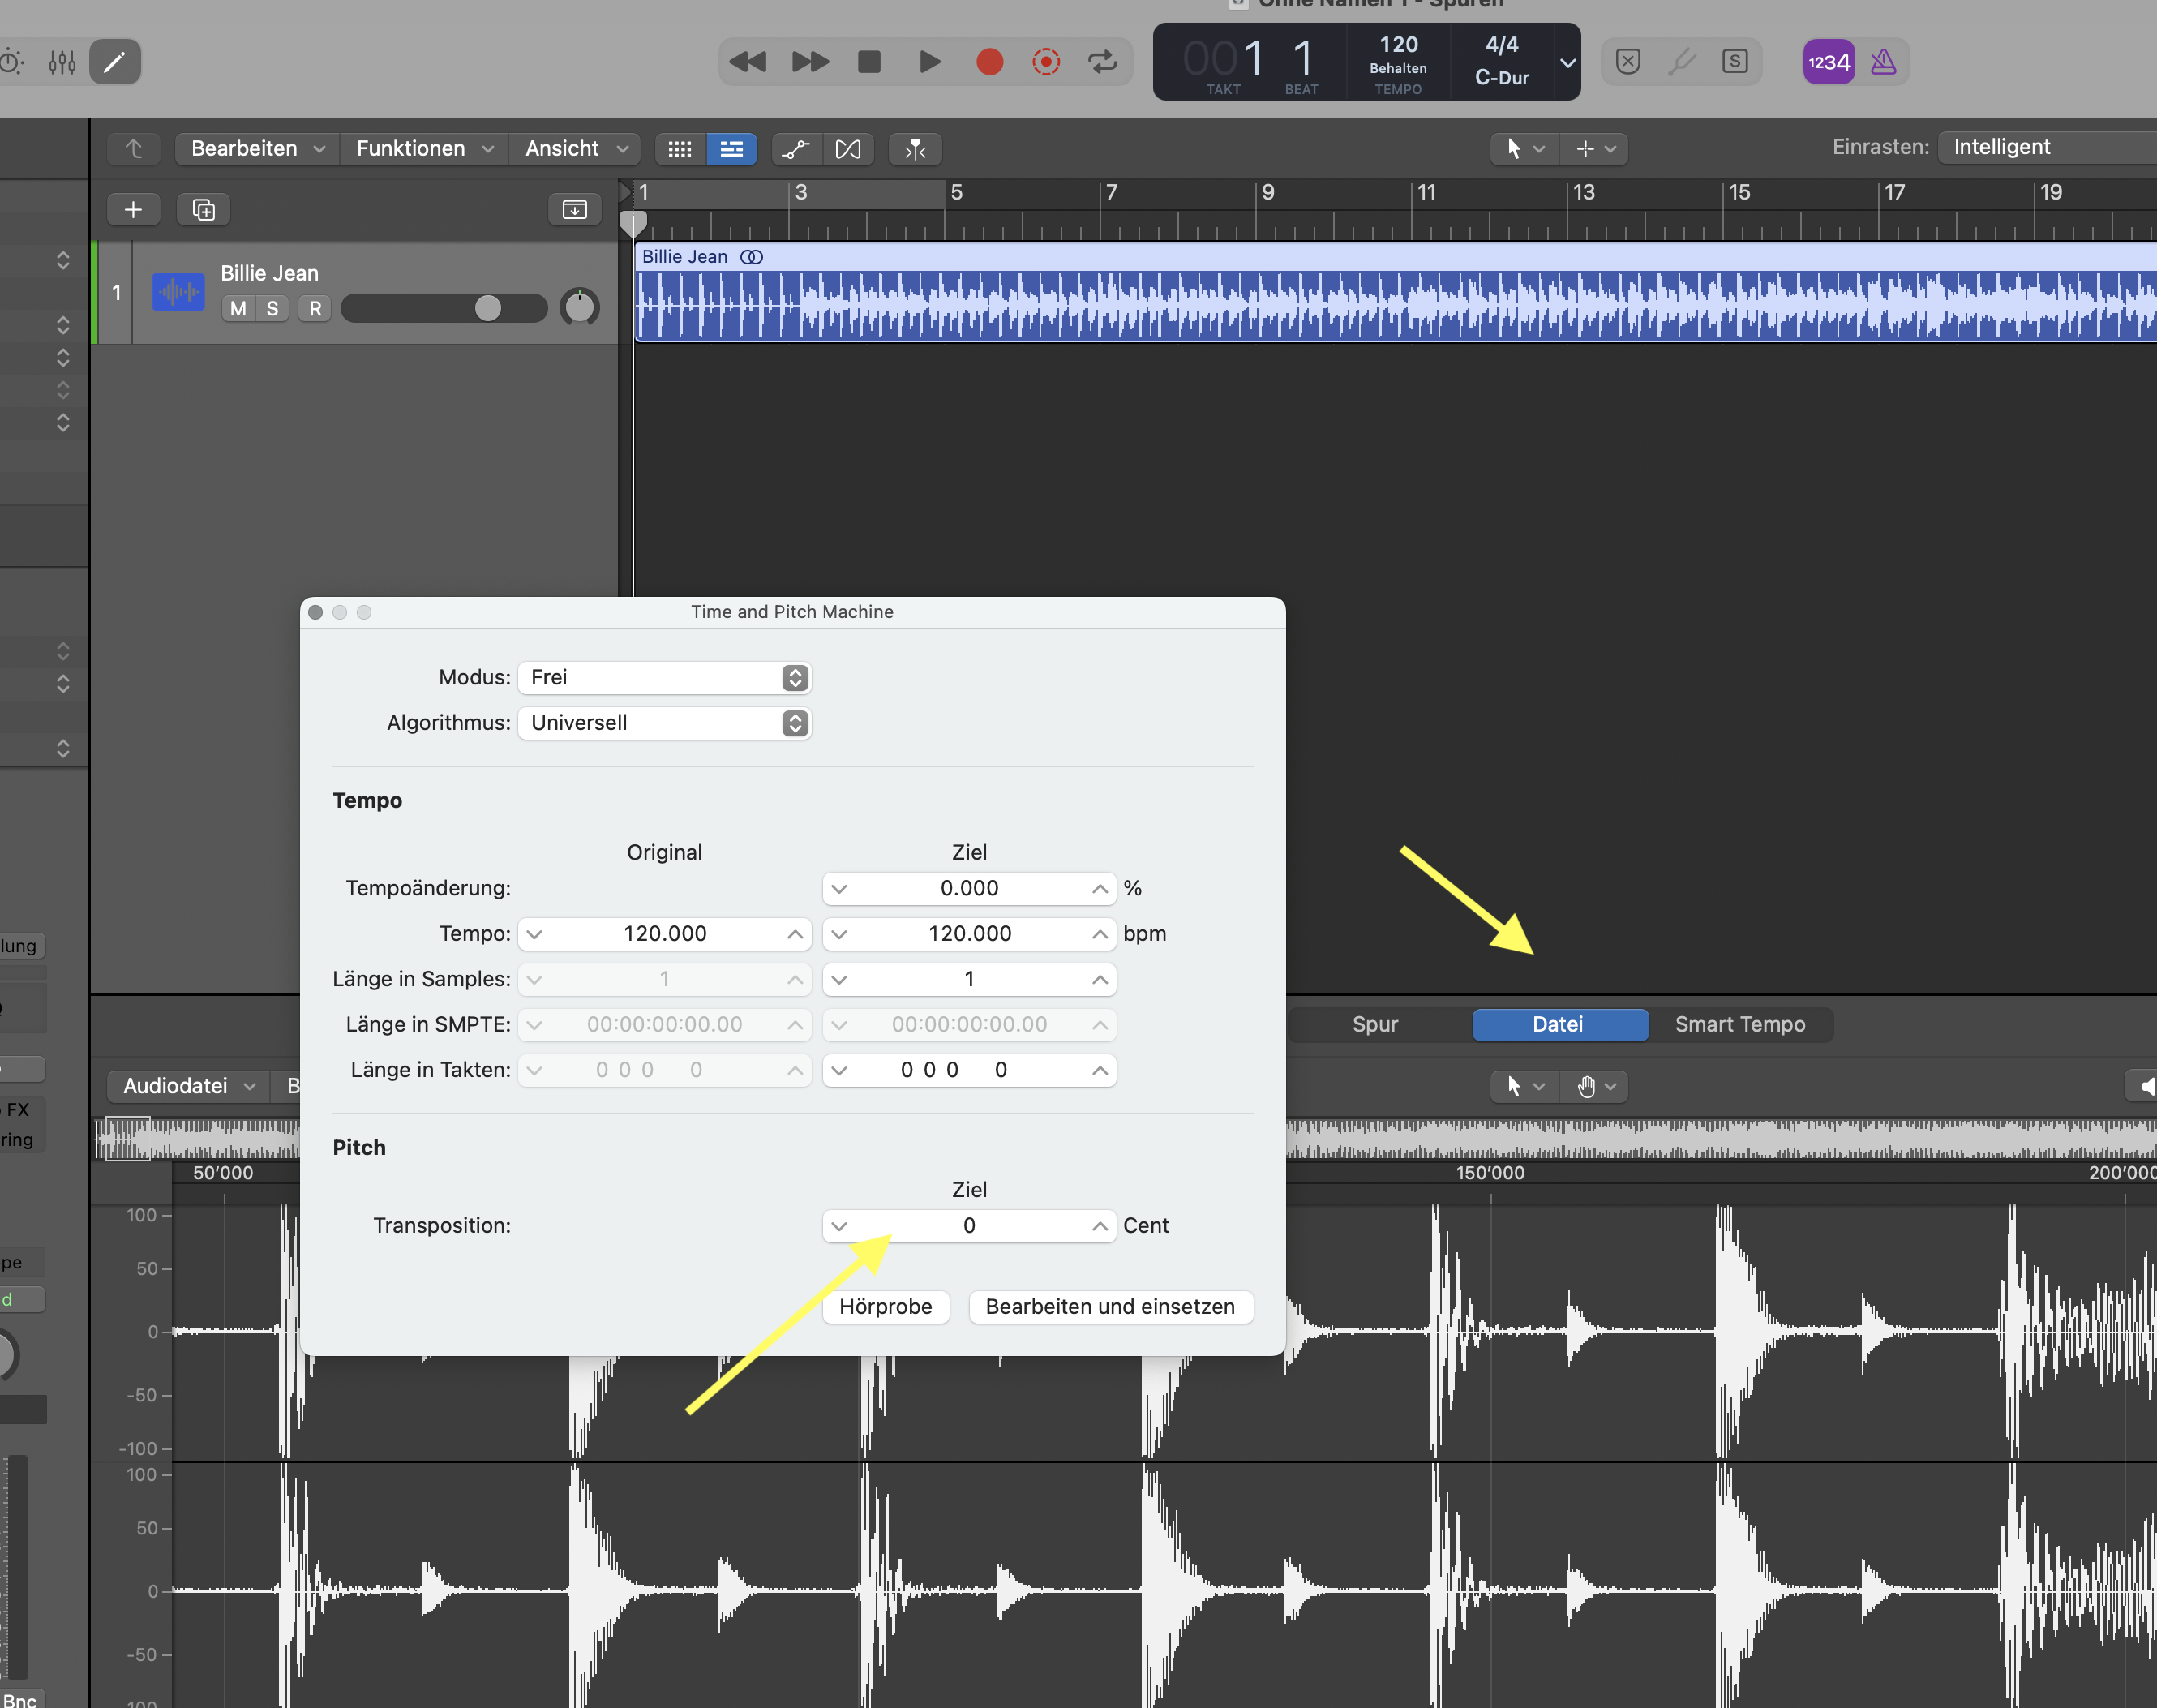
Task: Solo the Billie Jean track
Action: tap(272, 308)
